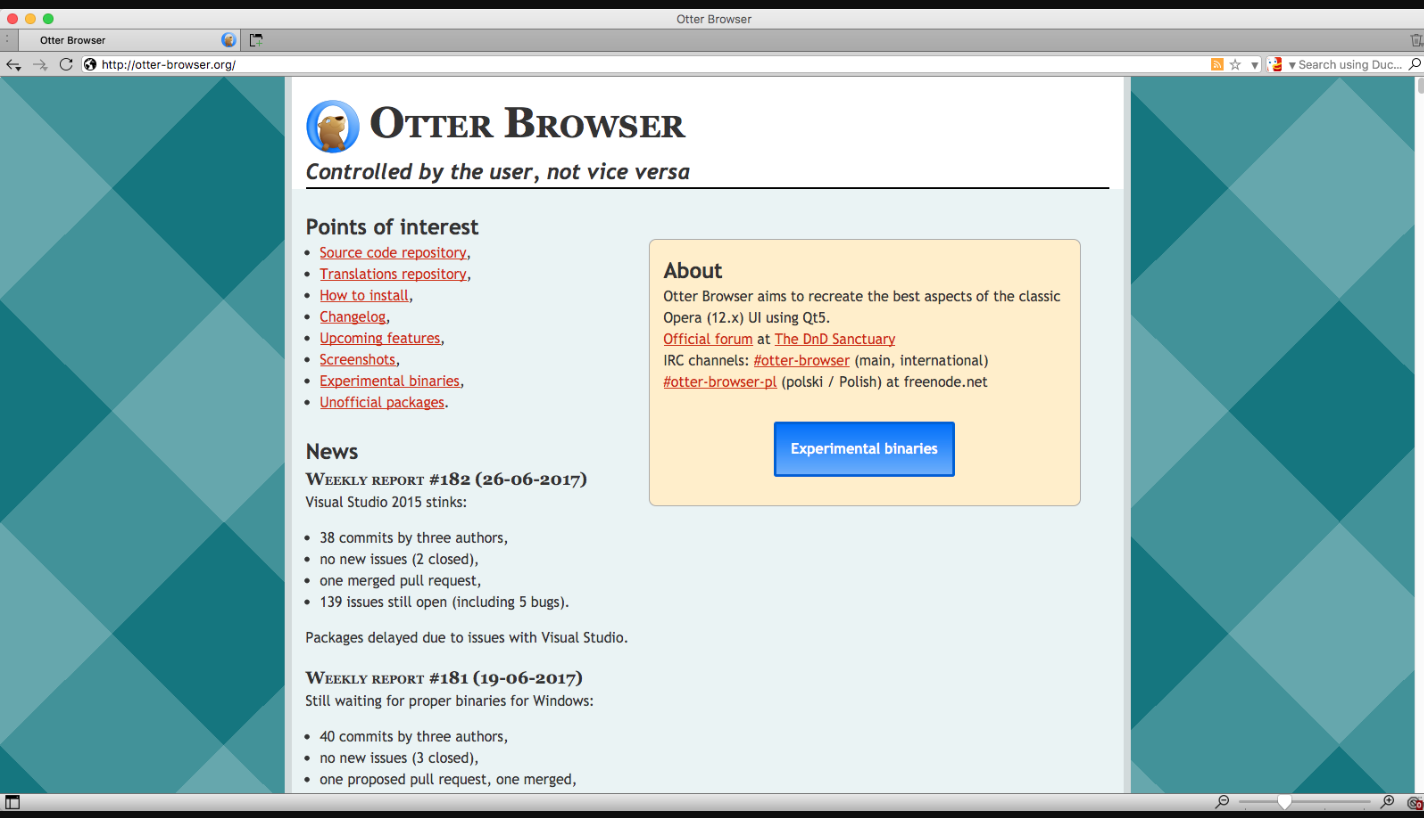The width and height of the screenshot is (1424, 818).
Task: Go forward using the forward arrow
Action: [40, 64]
